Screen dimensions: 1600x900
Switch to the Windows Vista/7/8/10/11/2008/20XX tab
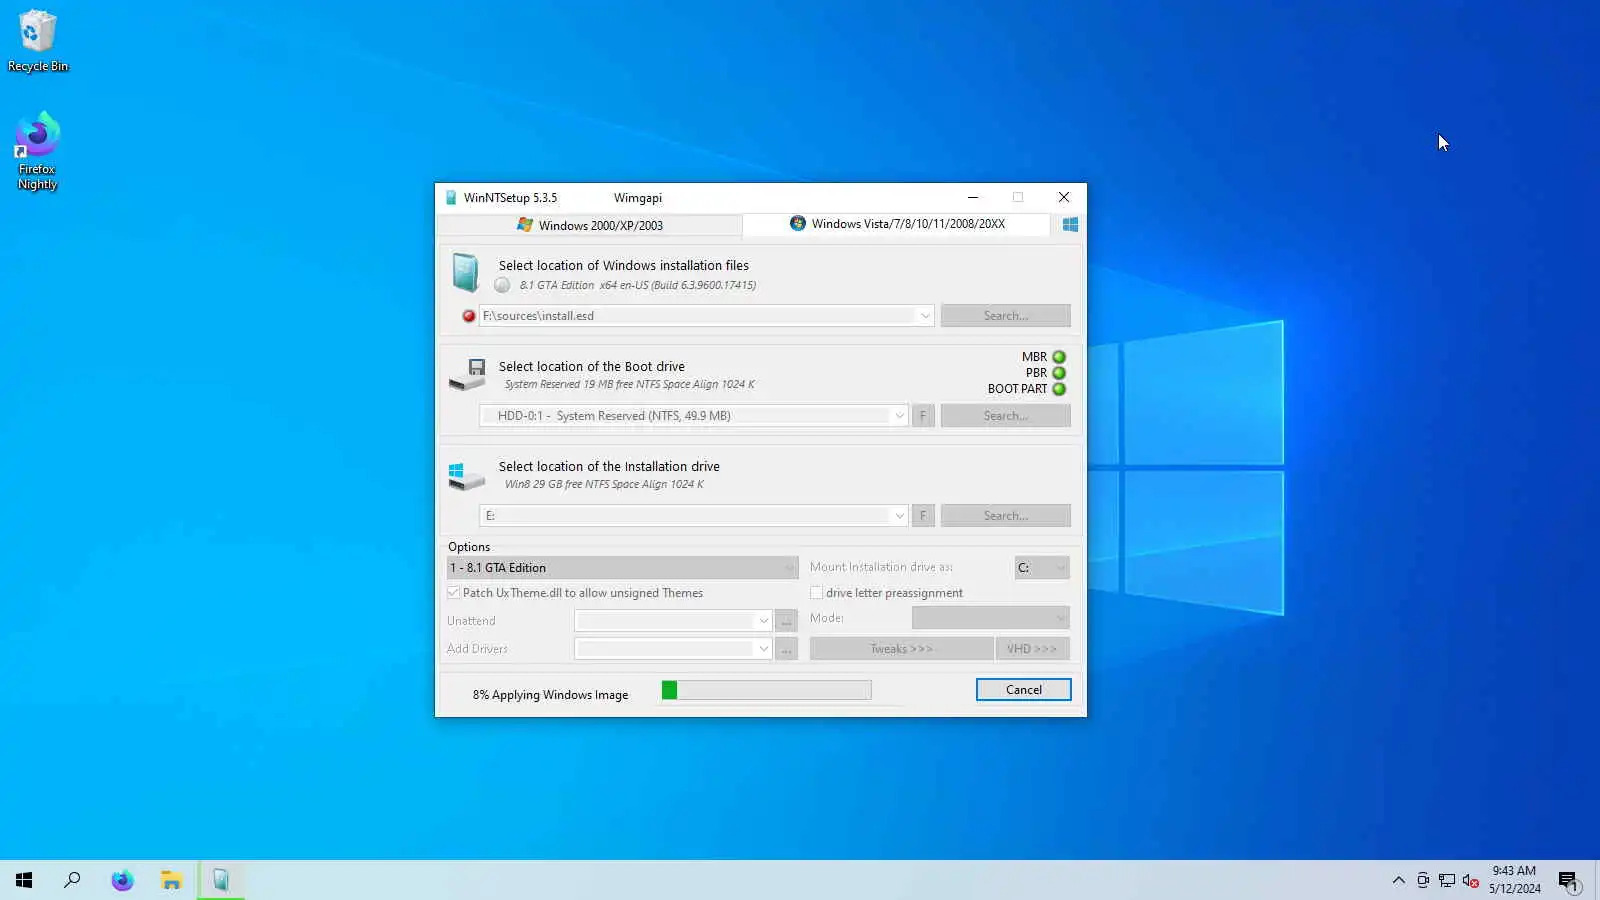[x=897, y=224]
